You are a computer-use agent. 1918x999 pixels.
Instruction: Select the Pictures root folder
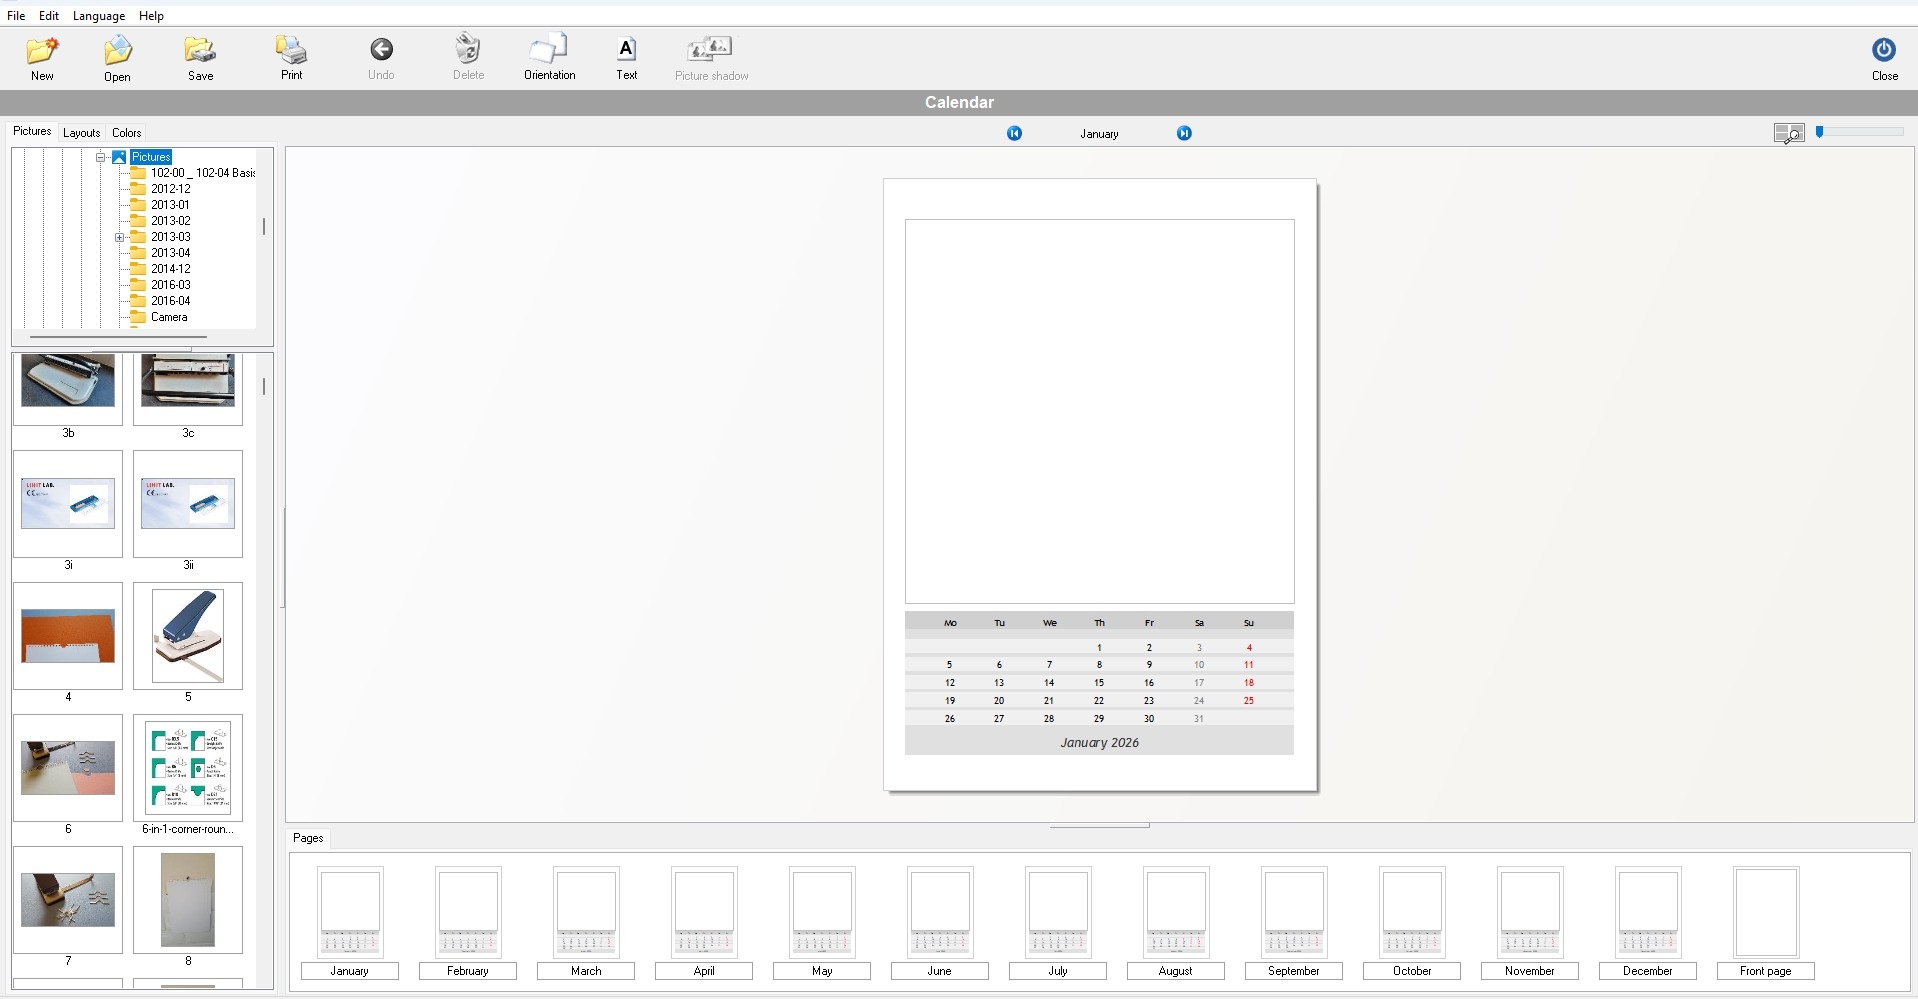tap(151, 157)
